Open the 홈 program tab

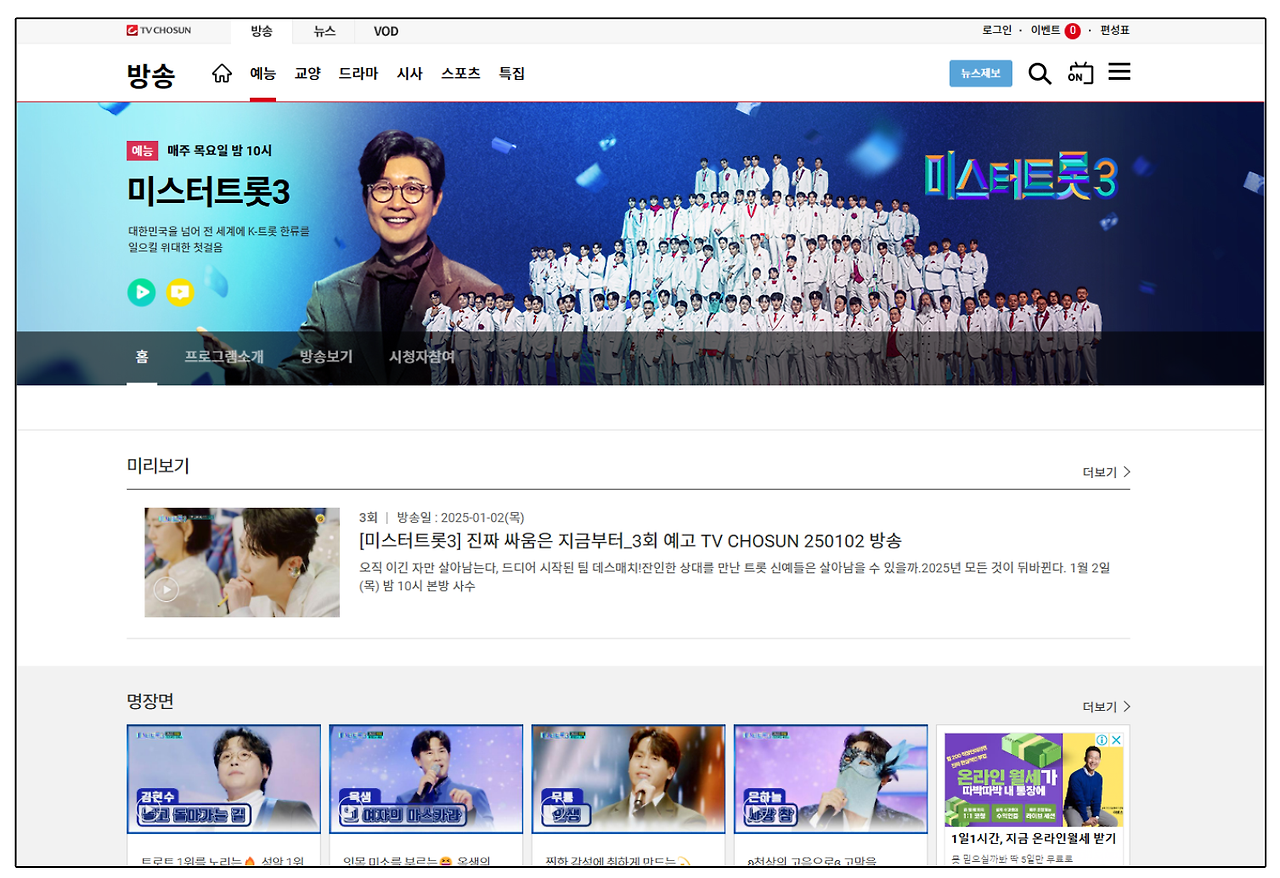(142, 357)
